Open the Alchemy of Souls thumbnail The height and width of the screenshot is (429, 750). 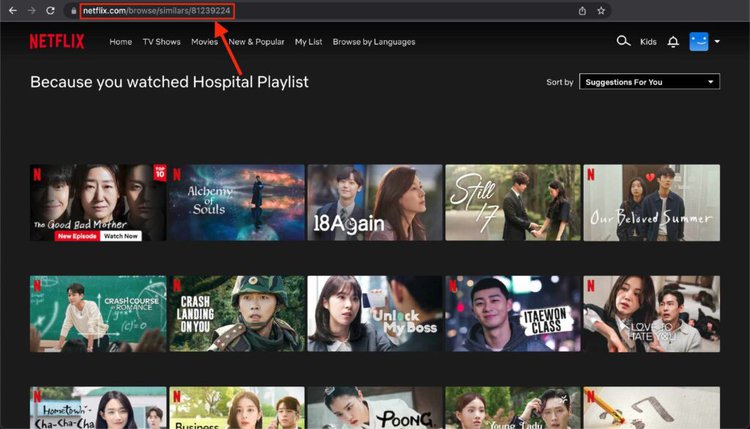[237, 203]
